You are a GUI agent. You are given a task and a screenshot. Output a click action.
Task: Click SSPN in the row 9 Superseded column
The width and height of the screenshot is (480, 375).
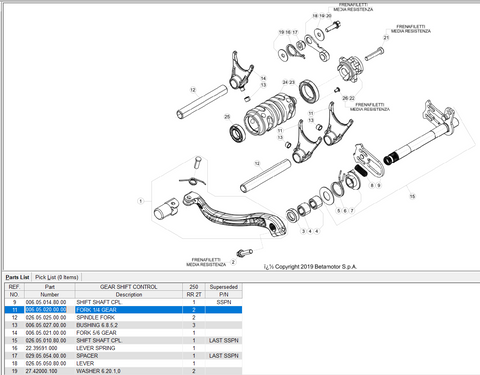[x=224, y=302]
